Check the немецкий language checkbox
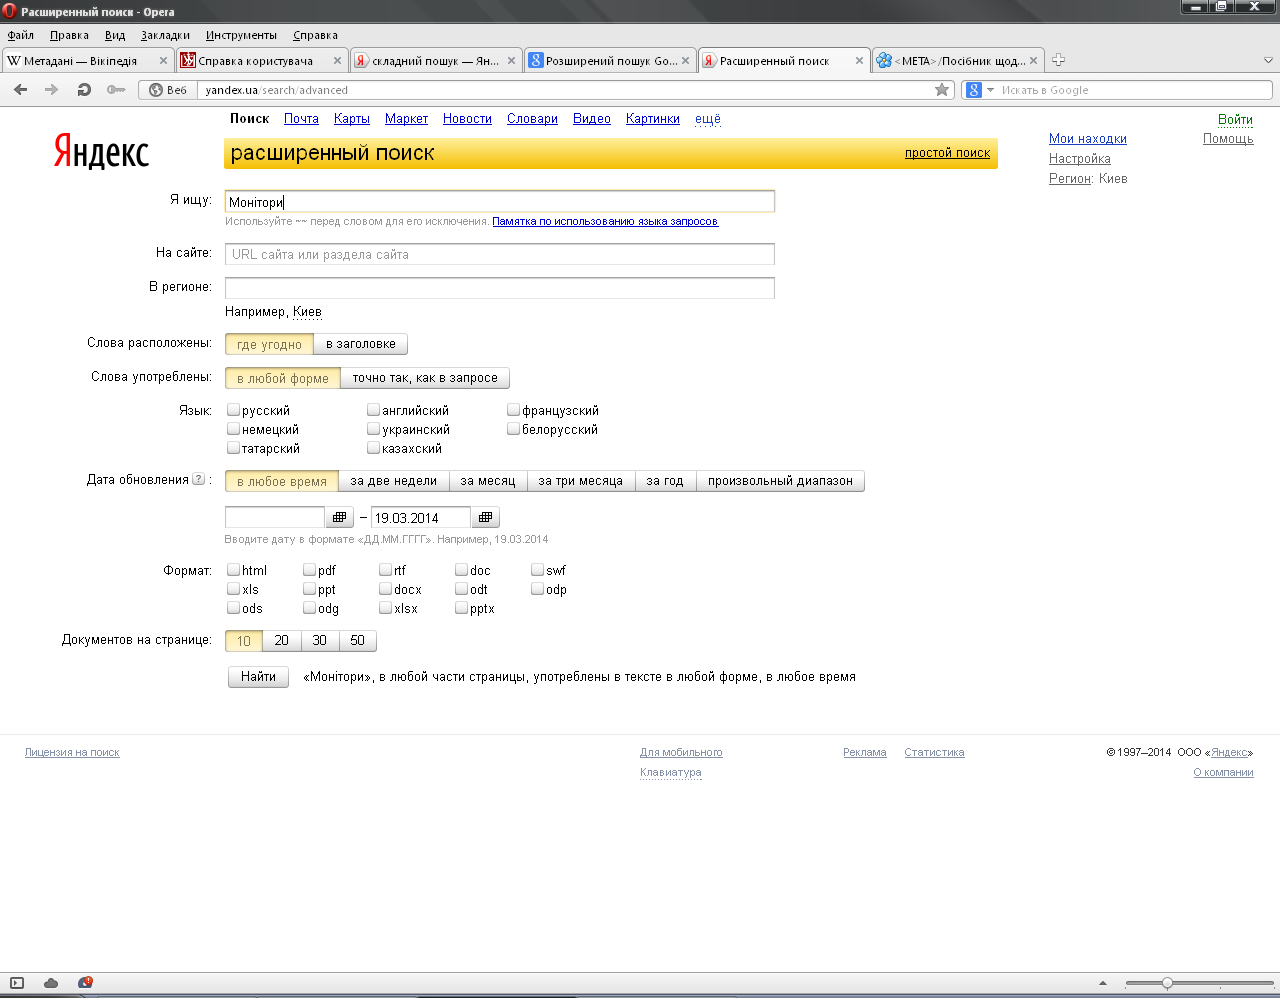1280x998 pixels. (233, 428)
